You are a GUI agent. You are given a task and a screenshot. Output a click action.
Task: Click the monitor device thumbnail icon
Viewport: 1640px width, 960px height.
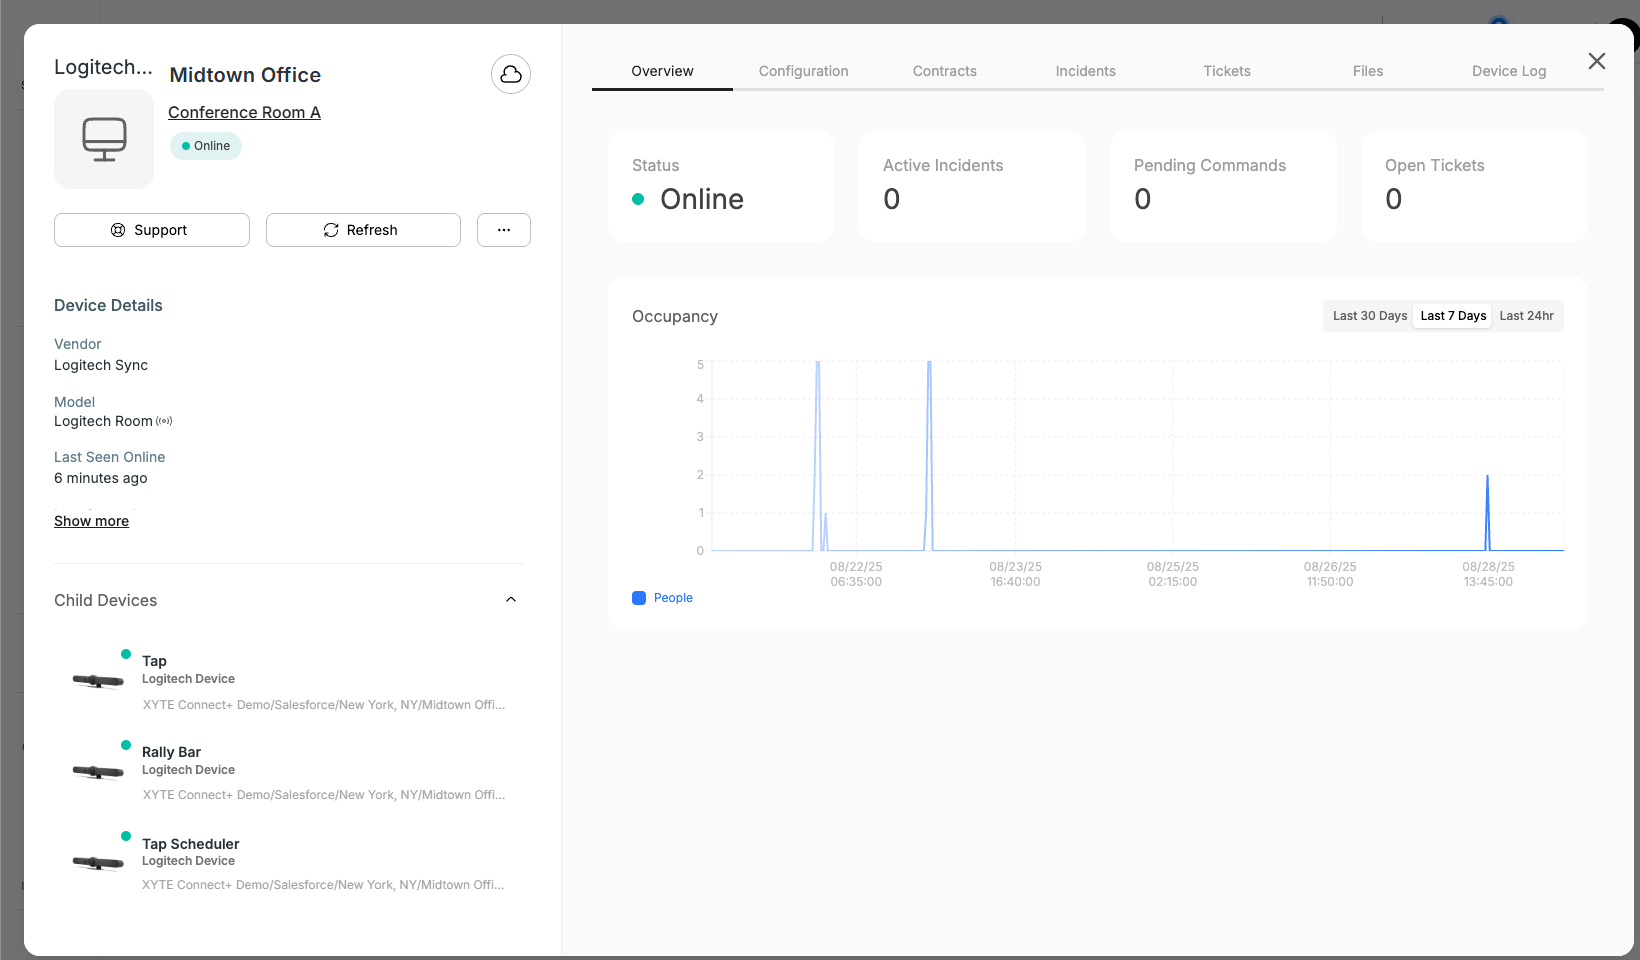click(x=104, y=139)
